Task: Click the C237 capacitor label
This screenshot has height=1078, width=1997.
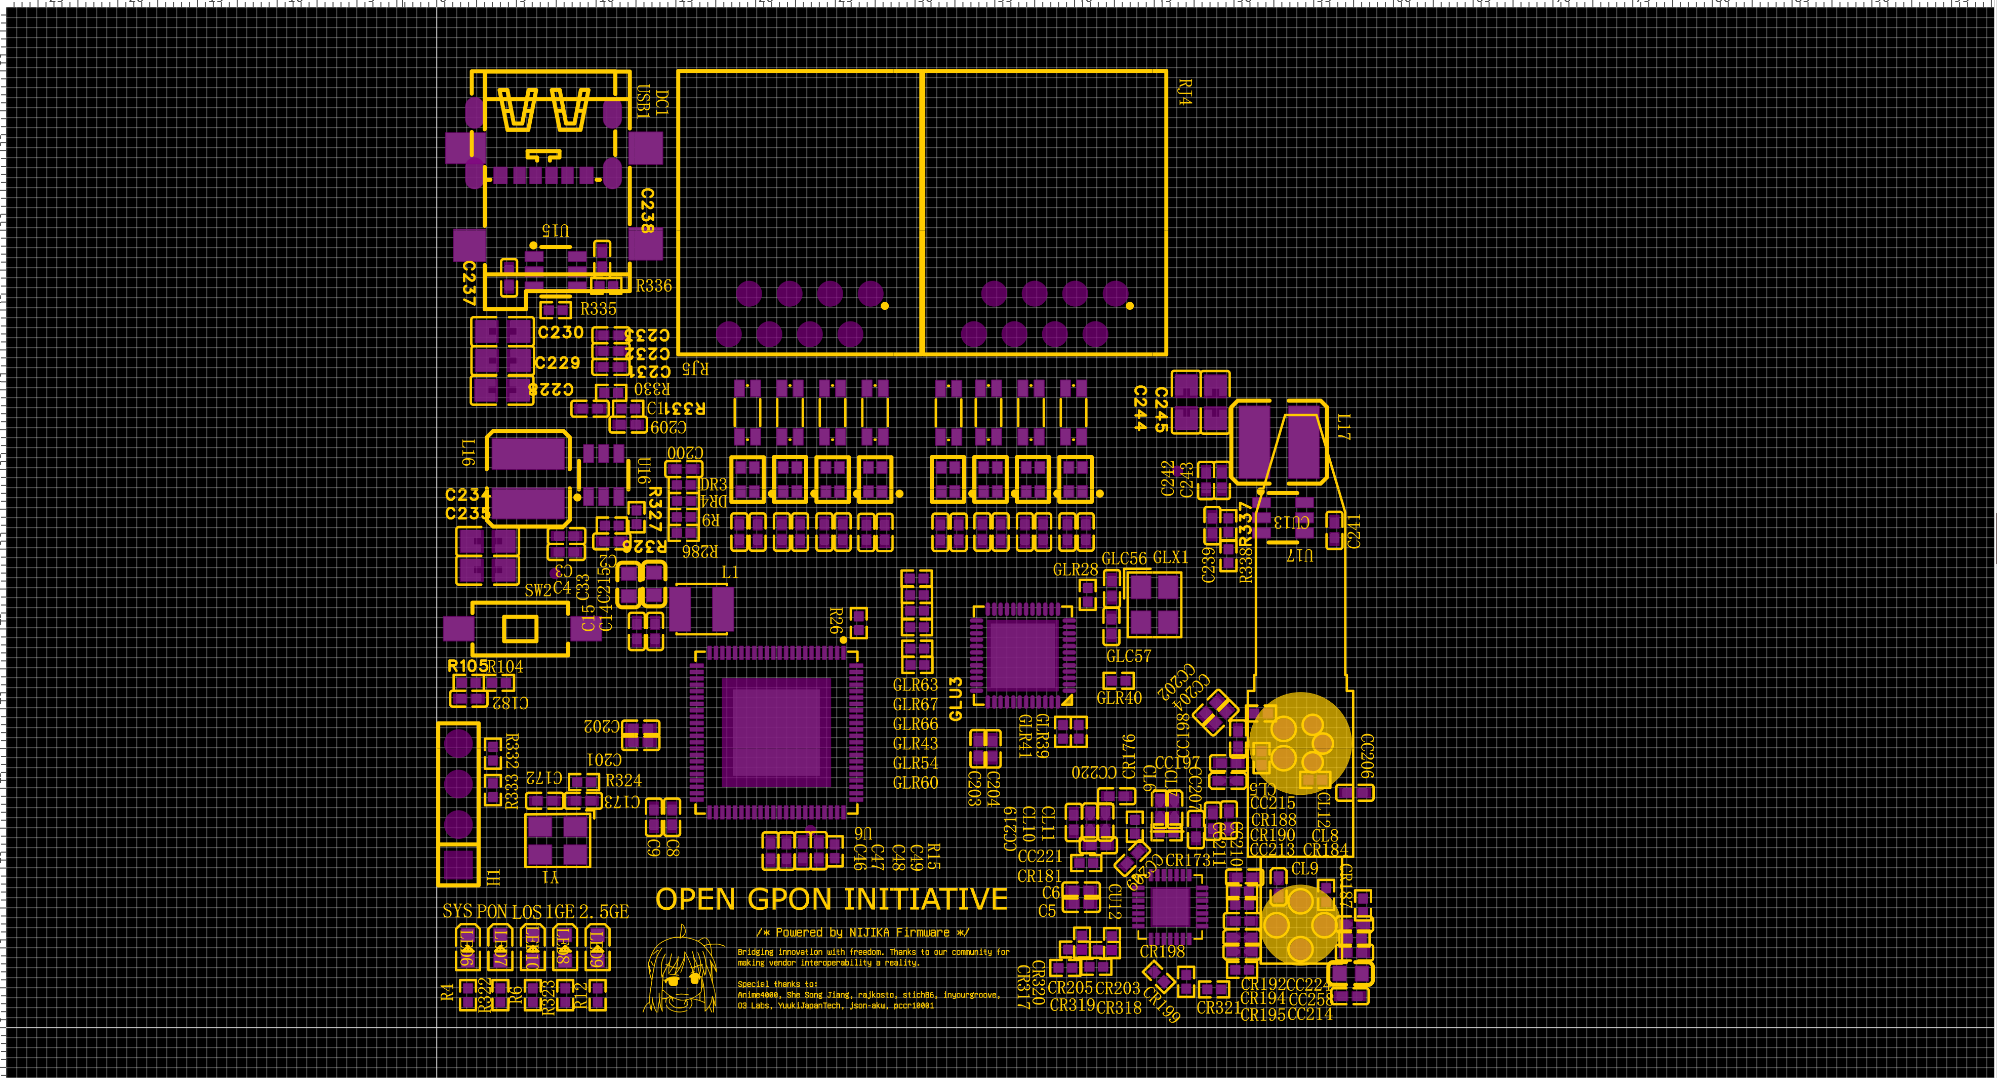Action: 468,283
